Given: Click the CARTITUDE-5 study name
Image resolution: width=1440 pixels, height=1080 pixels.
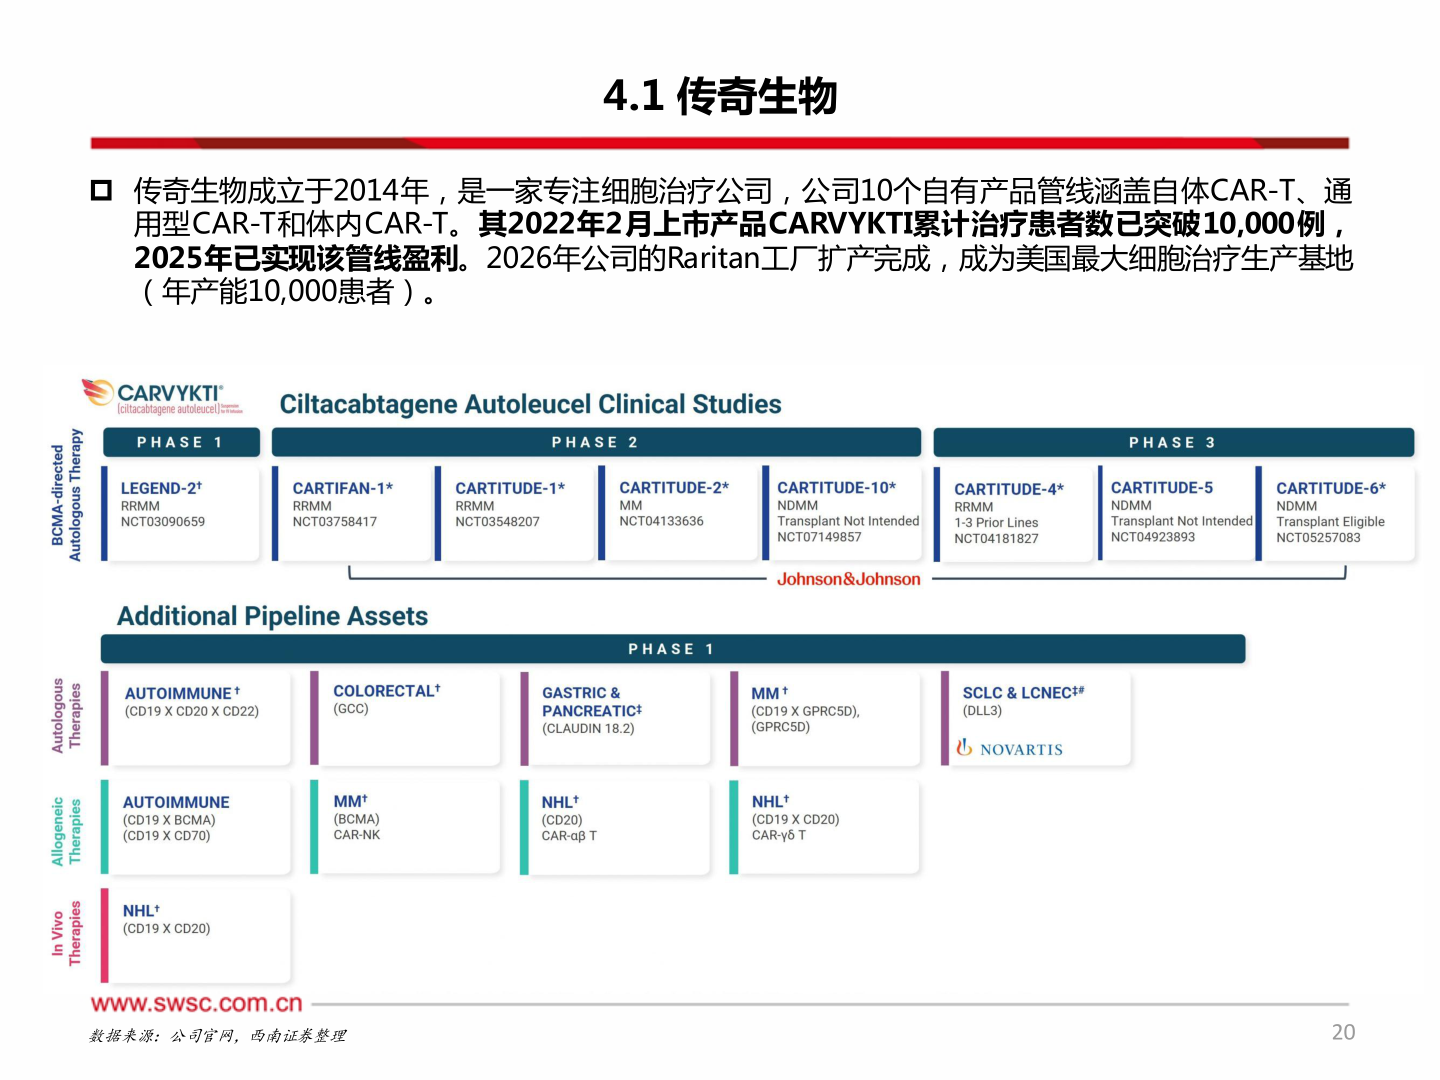Looking at the screenshot, I should tap(1162, 487).
